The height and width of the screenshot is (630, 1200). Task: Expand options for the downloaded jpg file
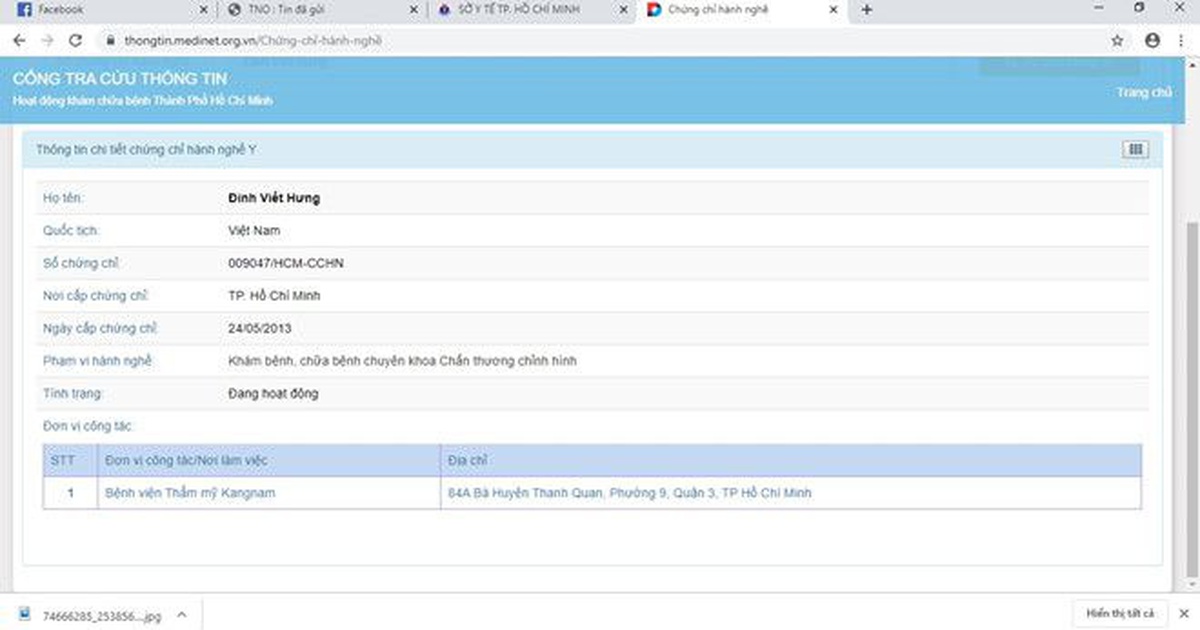(181, 615)
